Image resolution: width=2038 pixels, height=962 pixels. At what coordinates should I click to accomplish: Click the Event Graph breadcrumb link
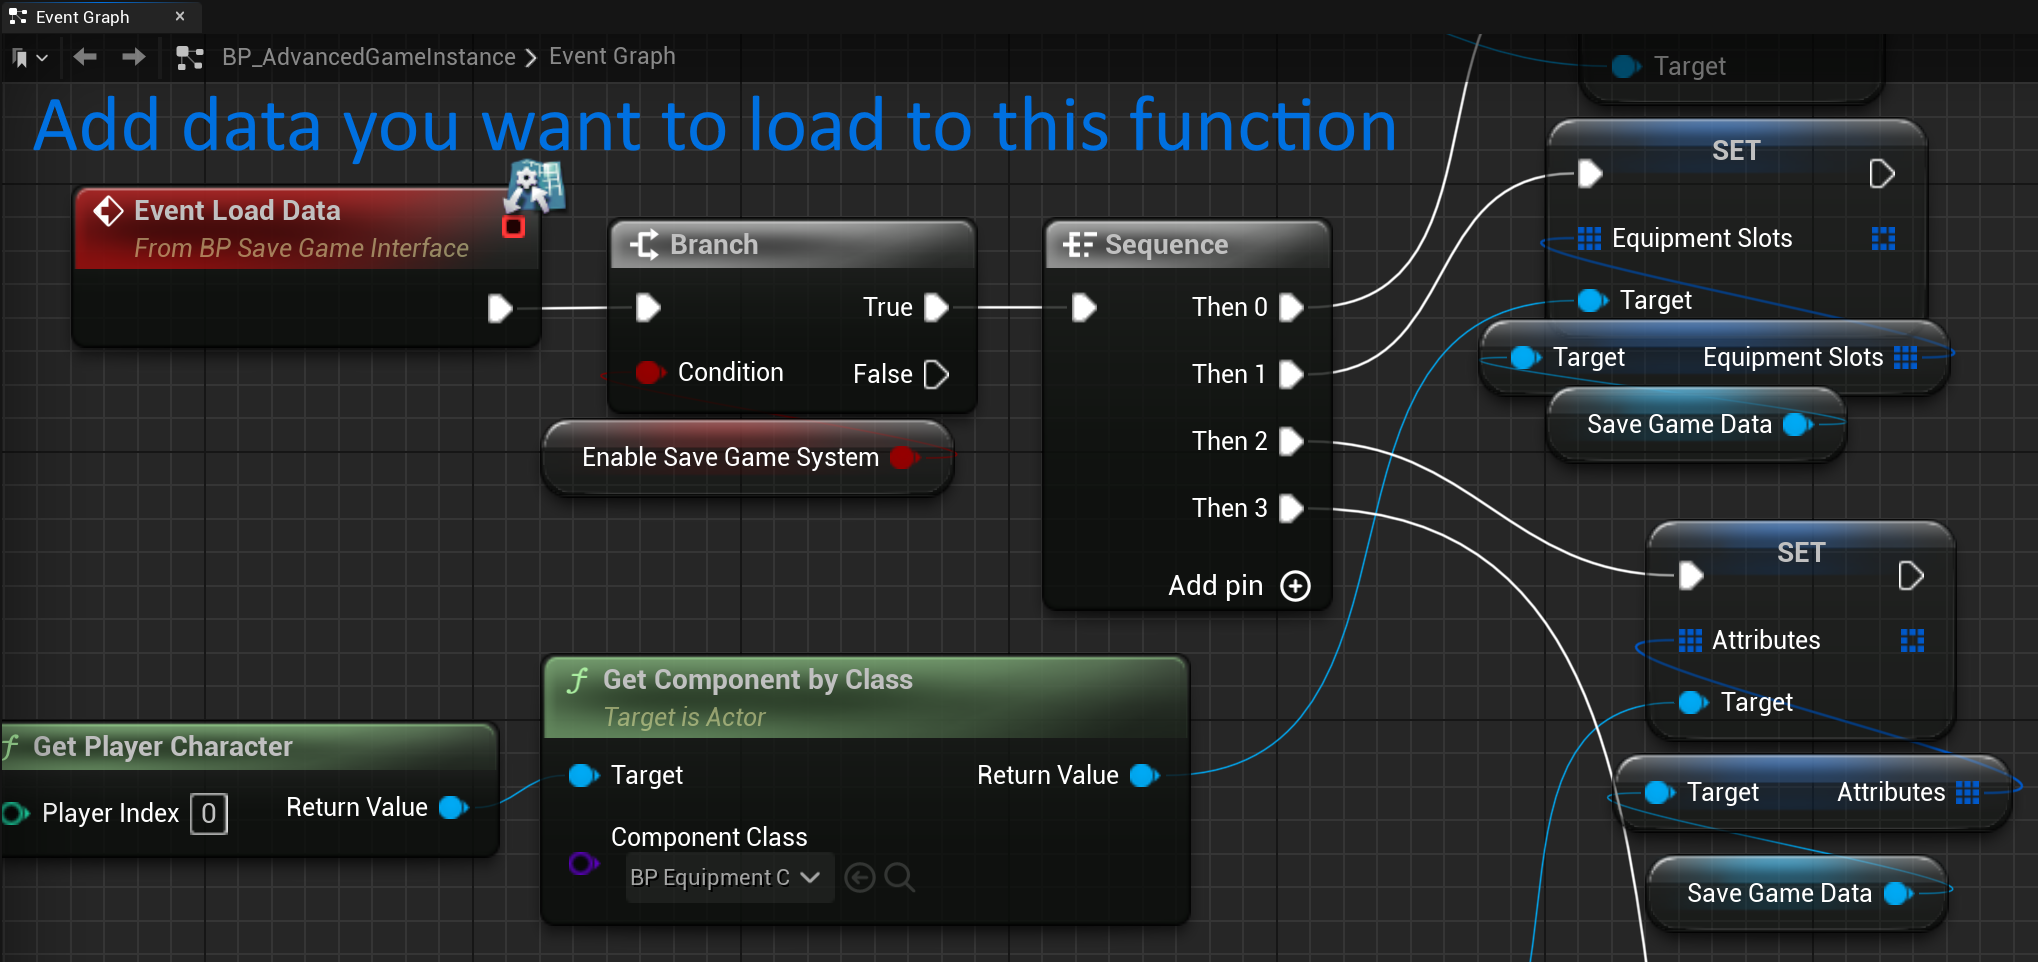tap(612, 57)
